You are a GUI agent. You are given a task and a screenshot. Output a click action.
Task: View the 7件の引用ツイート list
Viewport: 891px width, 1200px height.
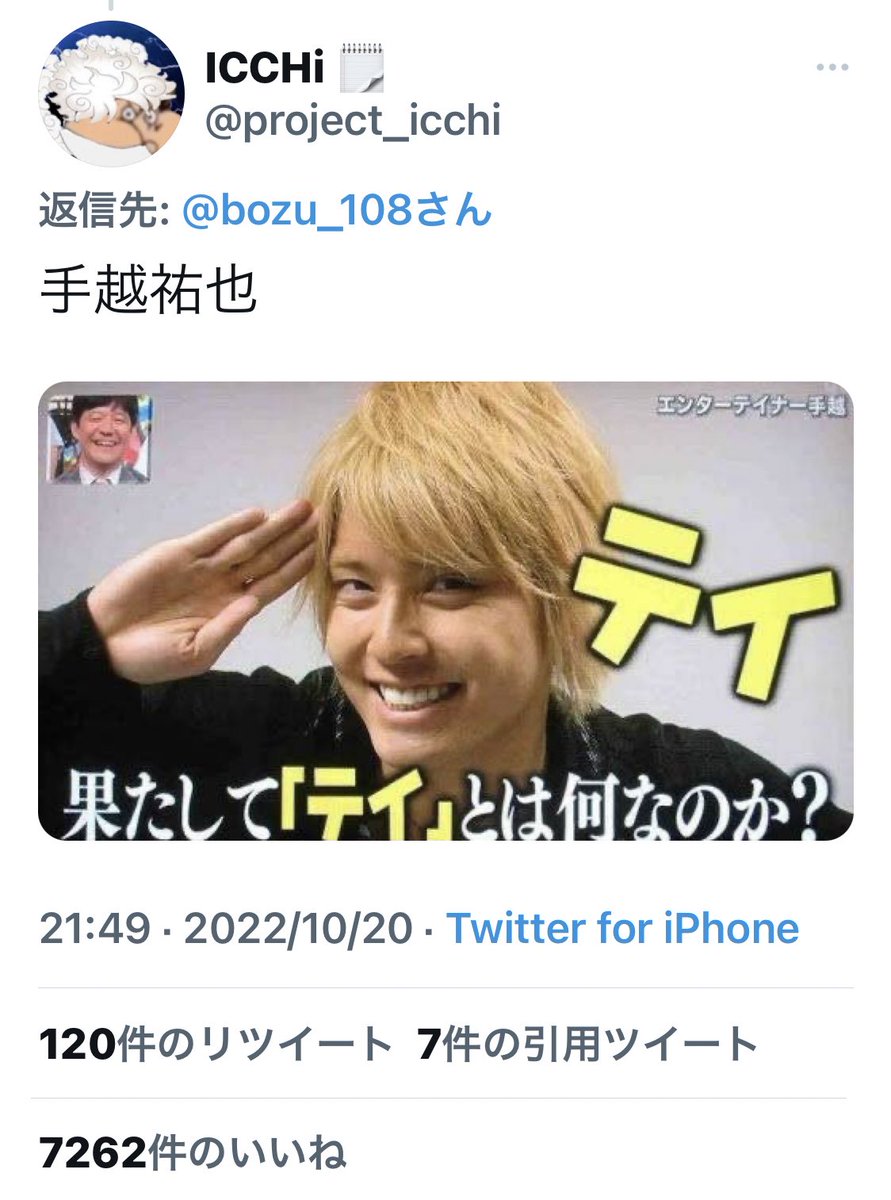(588, 1045)
